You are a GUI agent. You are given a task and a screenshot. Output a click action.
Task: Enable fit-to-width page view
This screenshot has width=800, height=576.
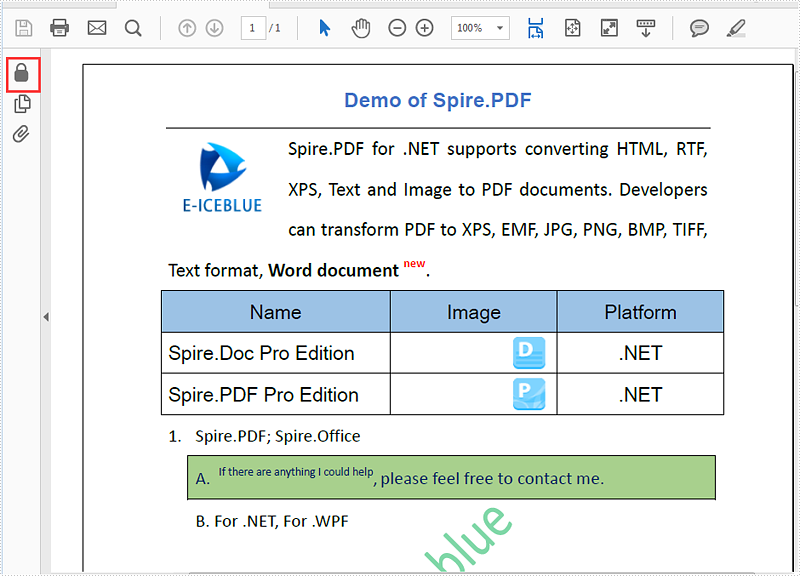click(x=535, y=28)
